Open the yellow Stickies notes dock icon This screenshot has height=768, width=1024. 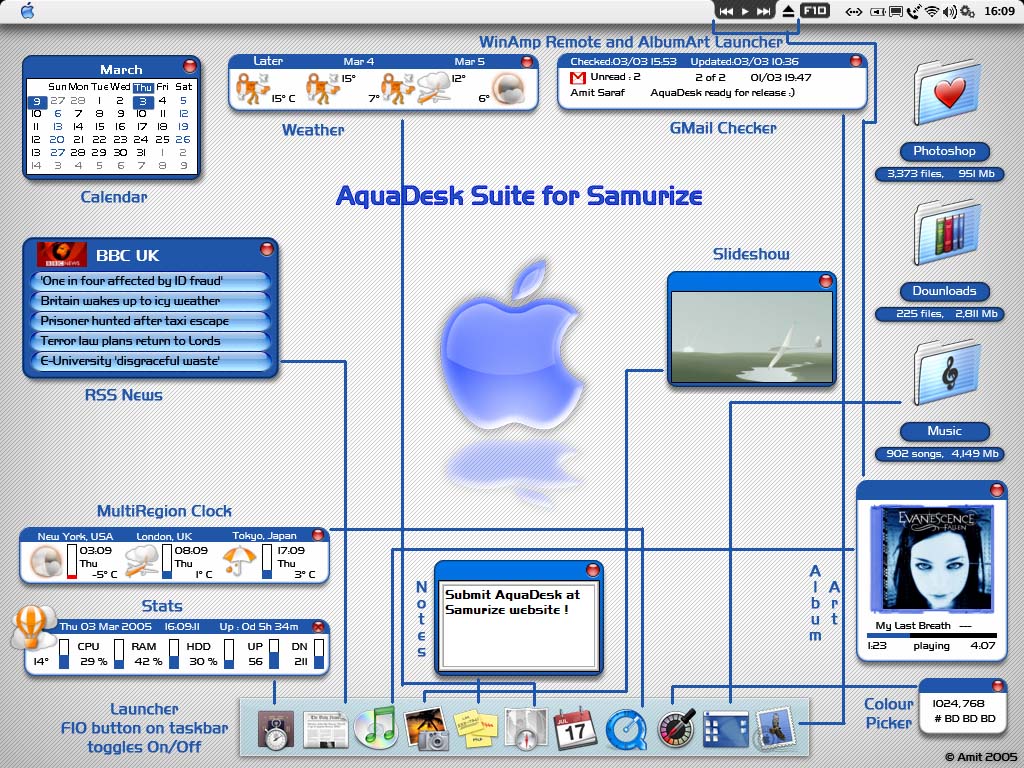pos(476,729)
